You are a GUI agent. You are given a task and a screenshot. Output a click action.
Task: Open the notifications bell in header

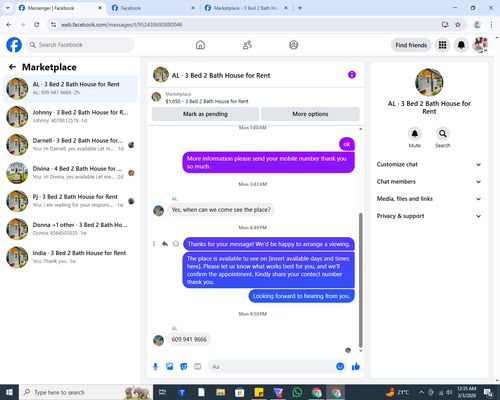click(x=461, y=45)
